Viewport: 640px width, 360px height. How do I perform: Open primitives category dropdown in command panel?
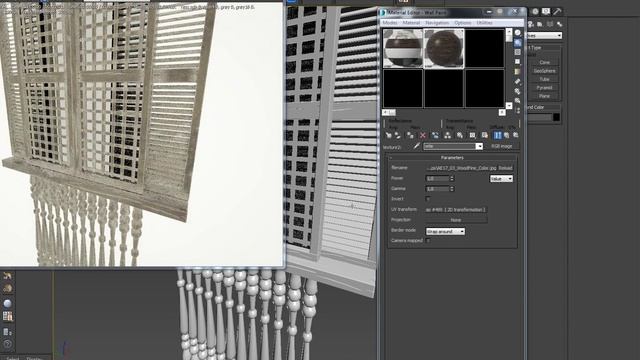coord(544,36)
